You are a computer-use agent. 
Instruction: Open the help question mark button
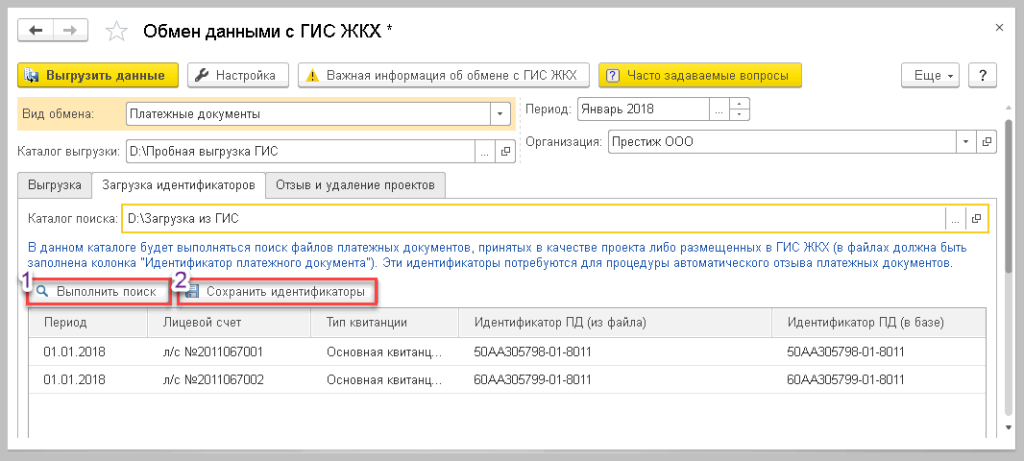coord(983,75)
